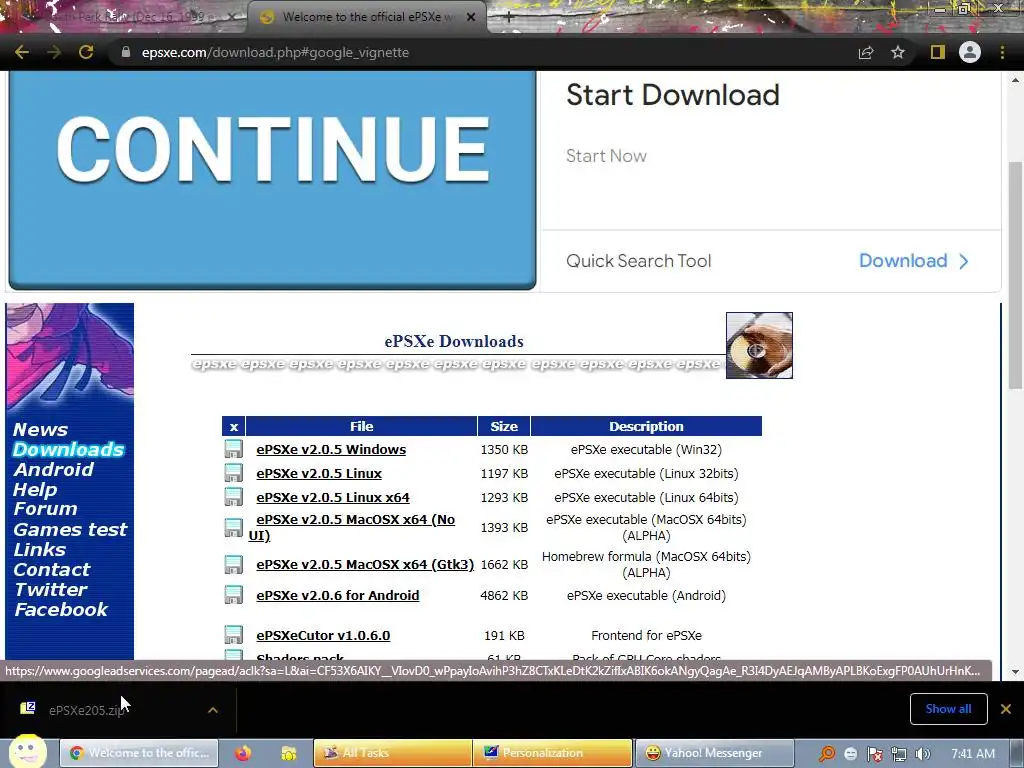Click the ePSXe v2.0.6 for Android link

coord(338,596)
